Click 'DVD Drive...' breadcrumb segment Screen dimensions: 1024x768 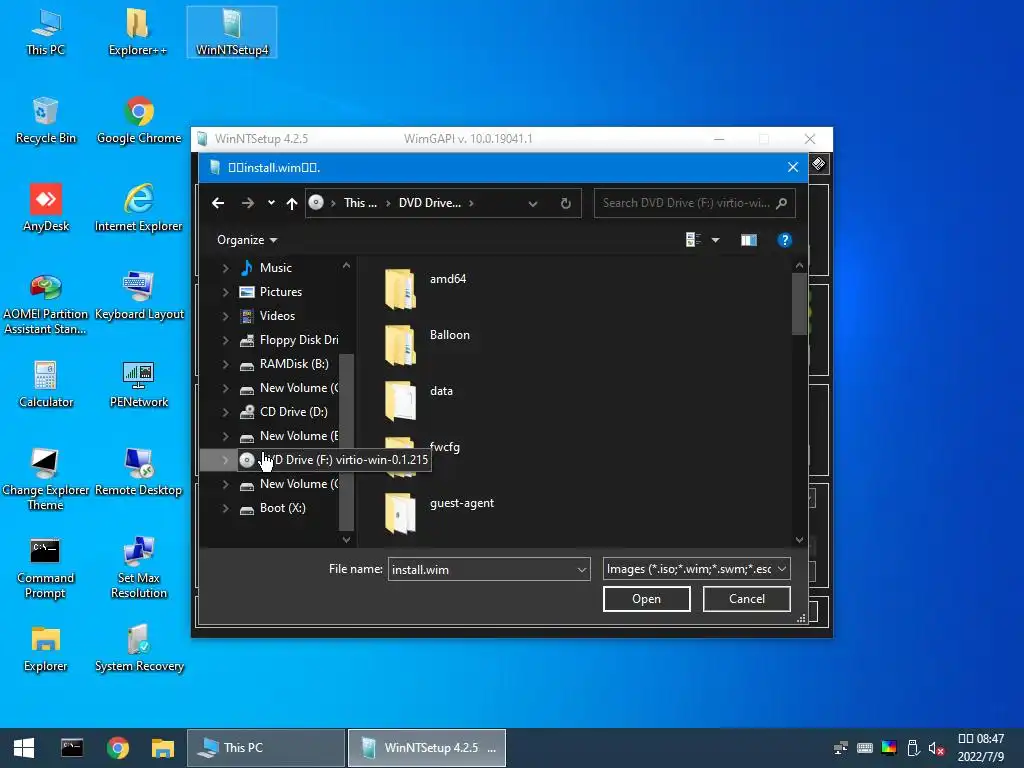(x=430, y=203)
